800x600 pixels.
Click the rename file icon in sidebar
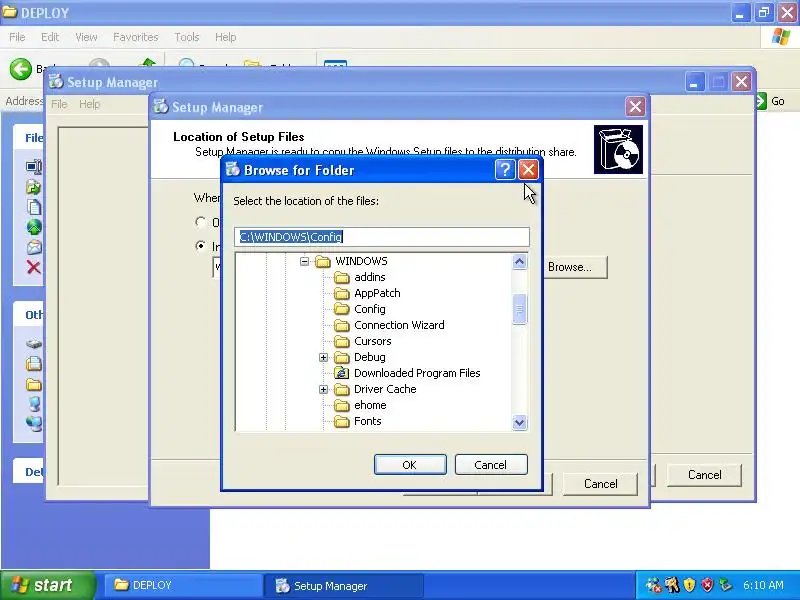[x=34, y=167]
